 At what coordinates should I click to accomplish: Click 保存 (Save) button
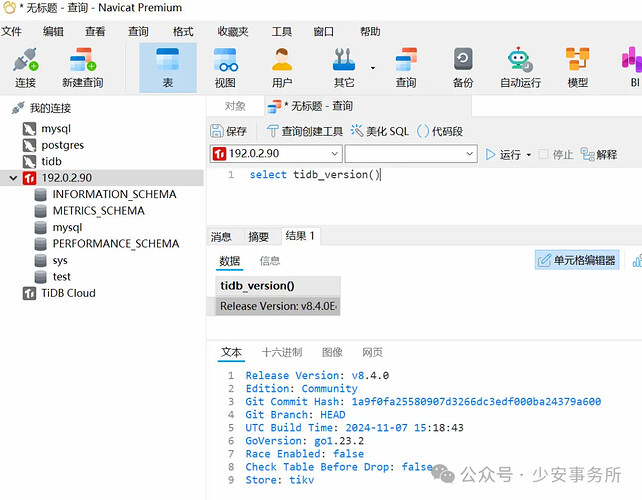228,131
